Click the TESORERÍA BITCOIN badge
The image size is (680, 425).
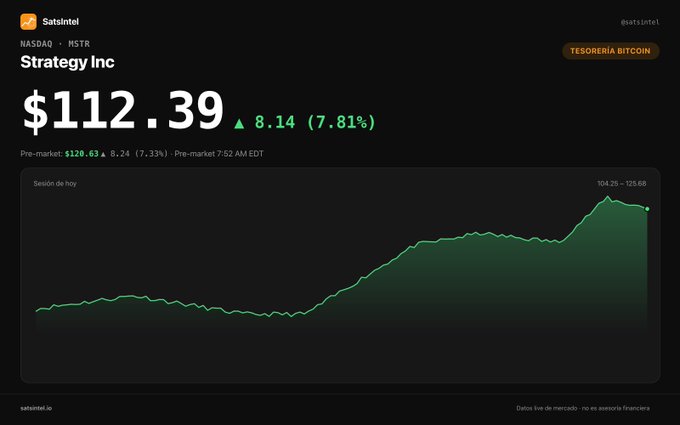click(x=611, y=51)
